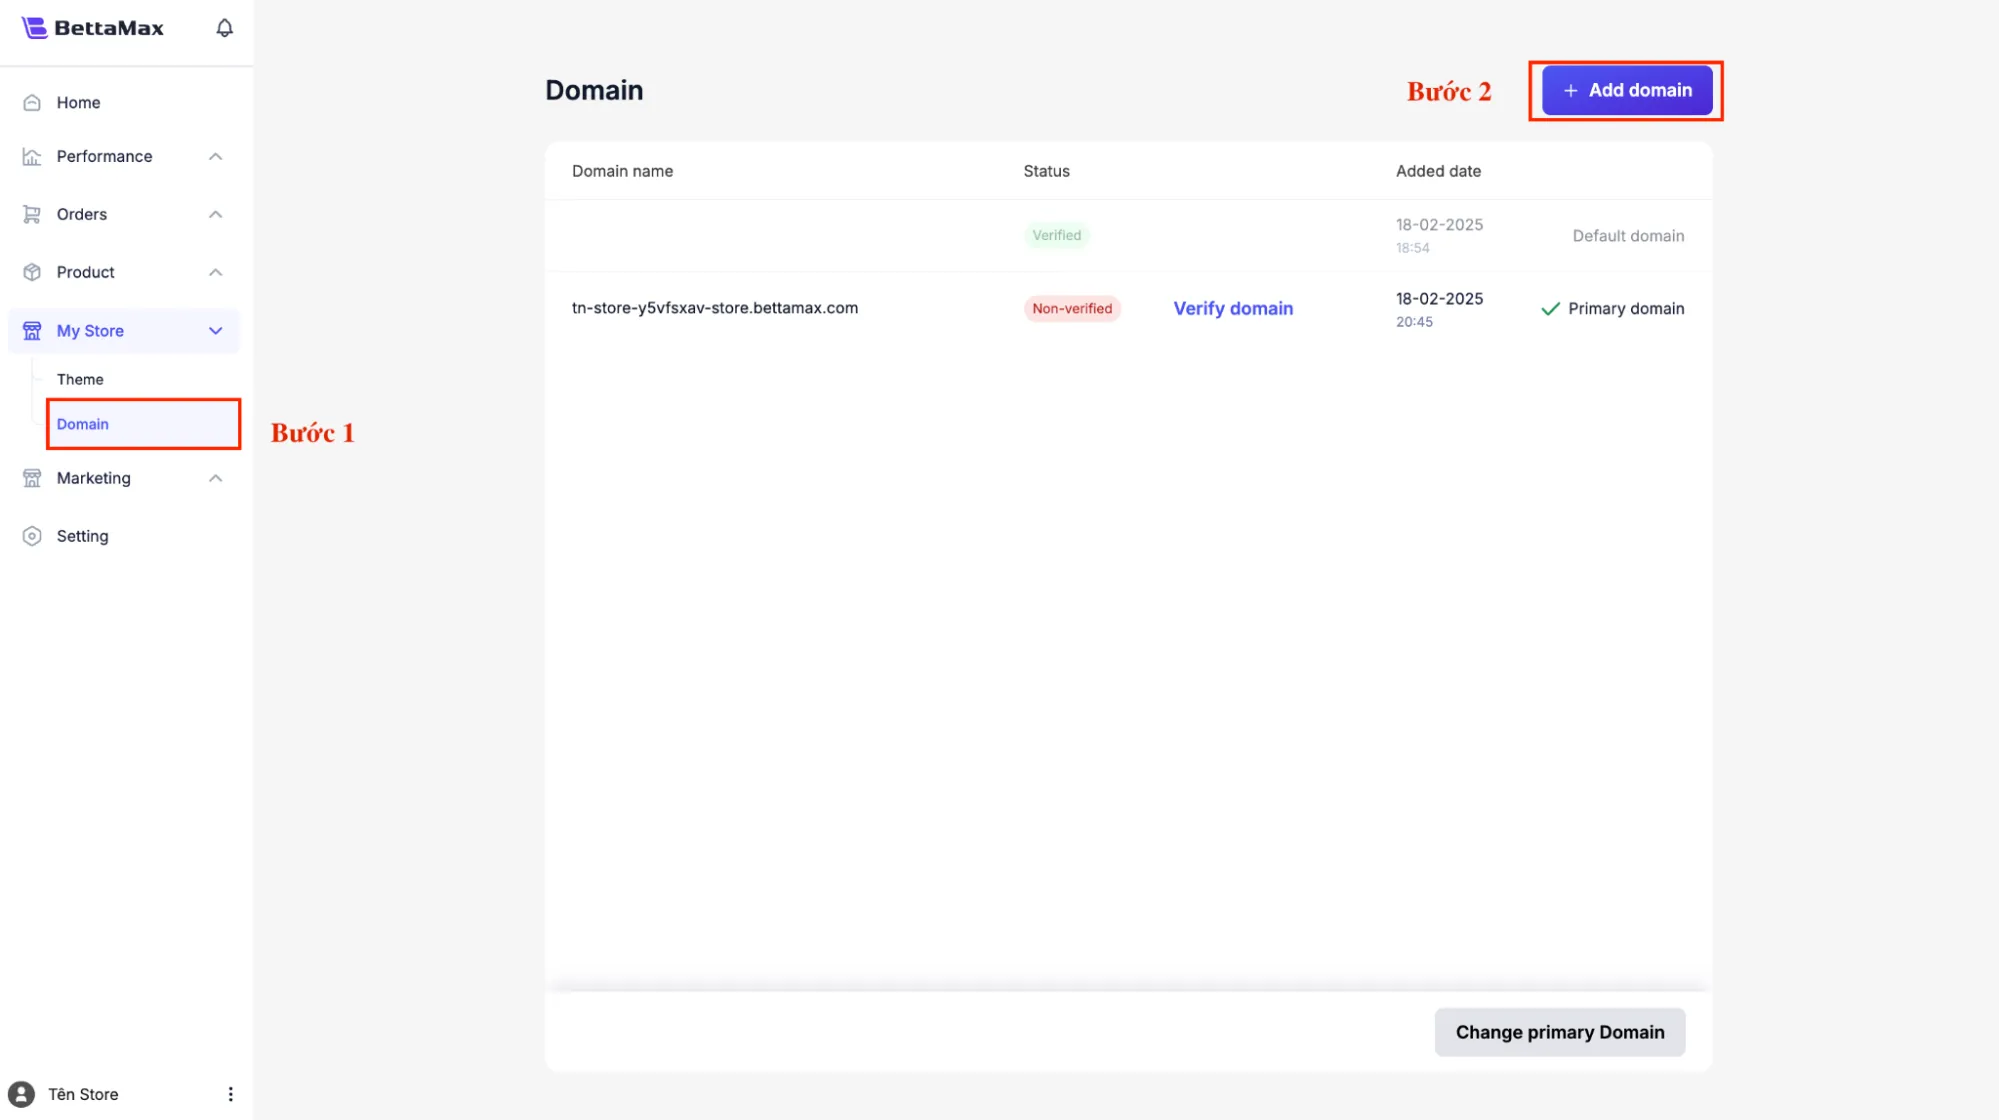The height and width of the screenshot is (1120, 1999).
Task: Expand the Performance submenu chevron
Action: (215, 157)
